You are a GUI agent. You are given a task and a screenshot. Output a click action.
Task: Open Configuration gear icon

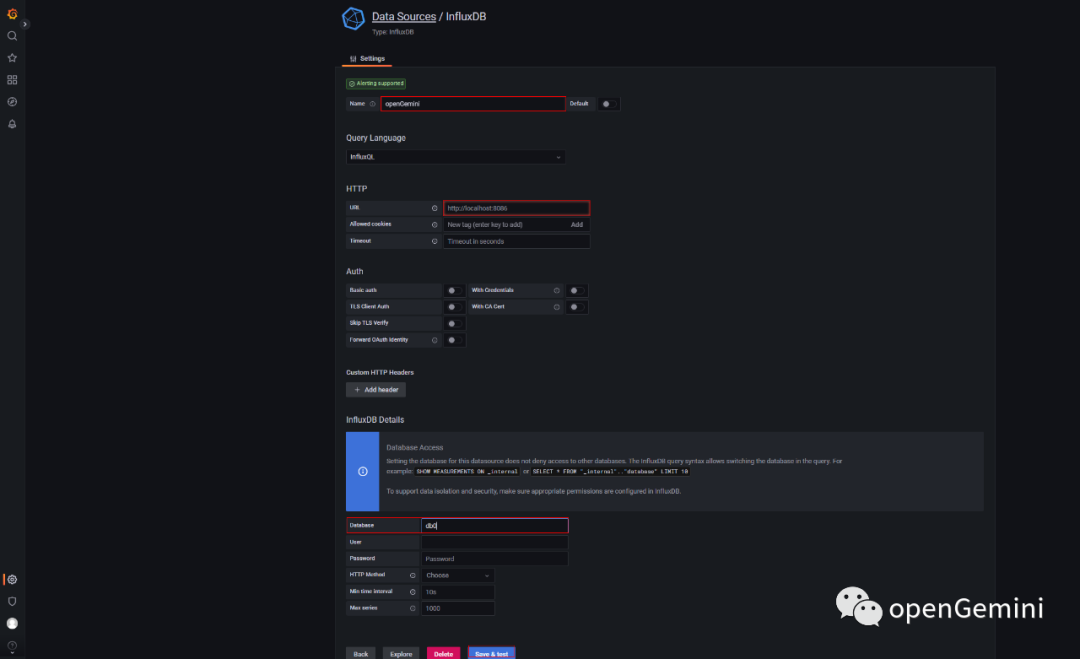[x=12, y=580]
